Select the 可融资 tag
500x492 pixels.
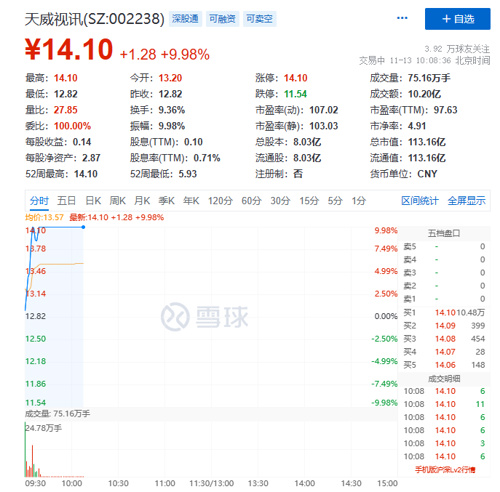222,19
